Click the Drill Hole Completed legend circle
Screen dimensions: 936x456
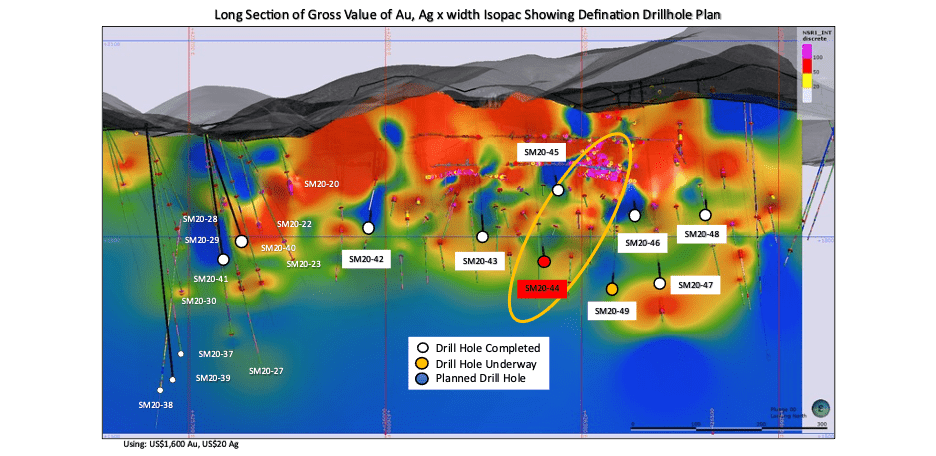pos(423,347)
